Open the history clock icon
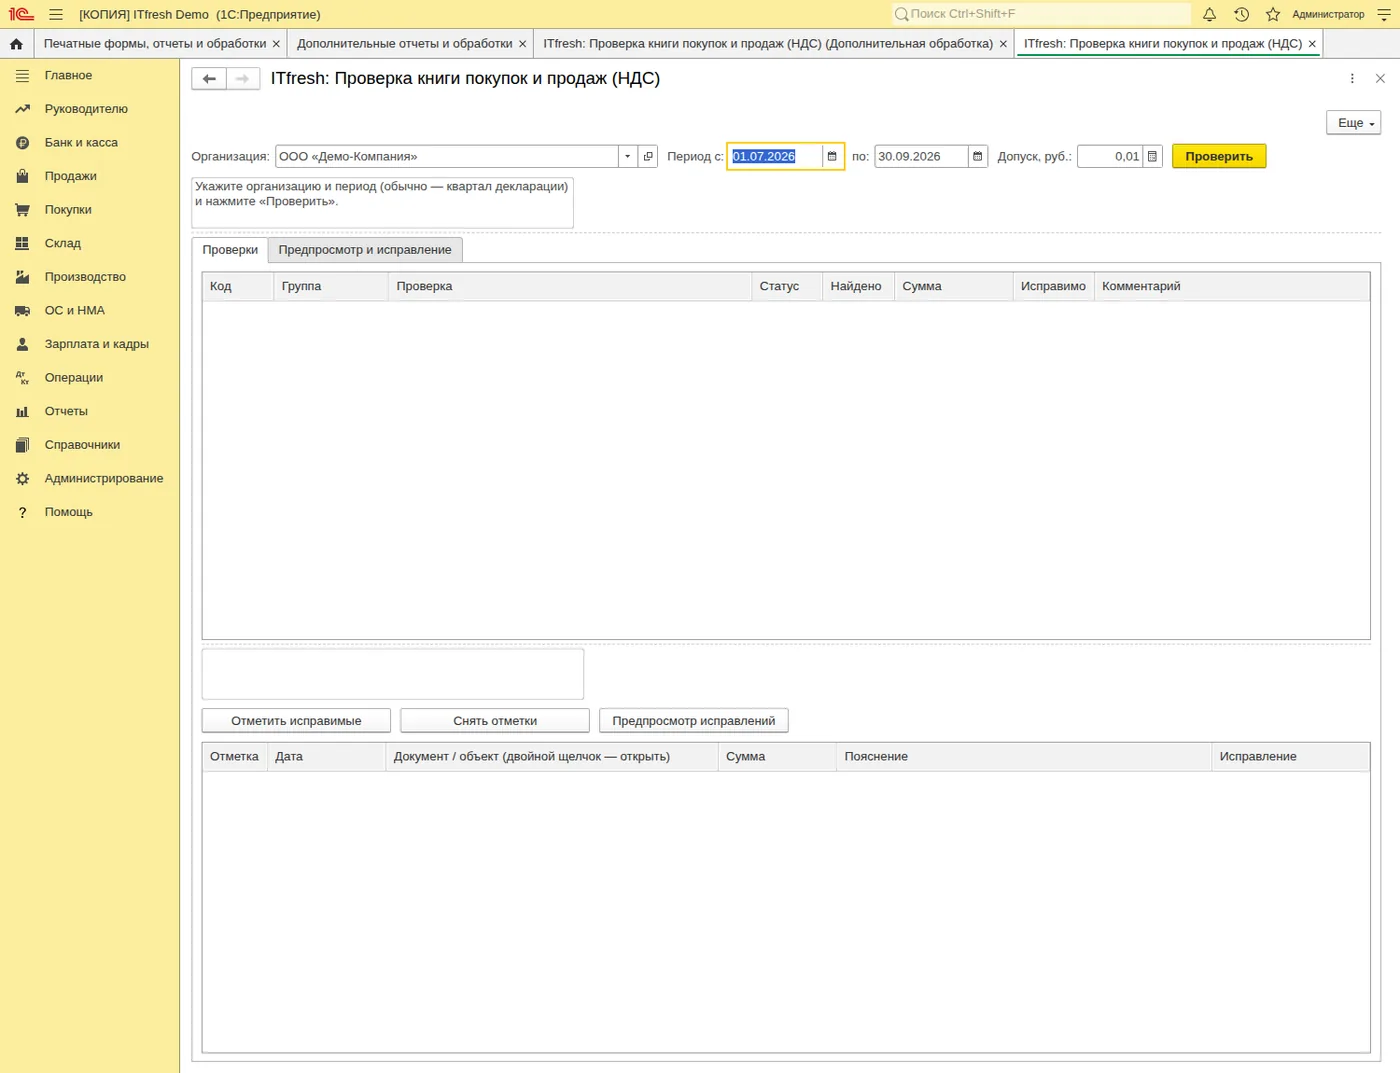 coord(1241,14)
